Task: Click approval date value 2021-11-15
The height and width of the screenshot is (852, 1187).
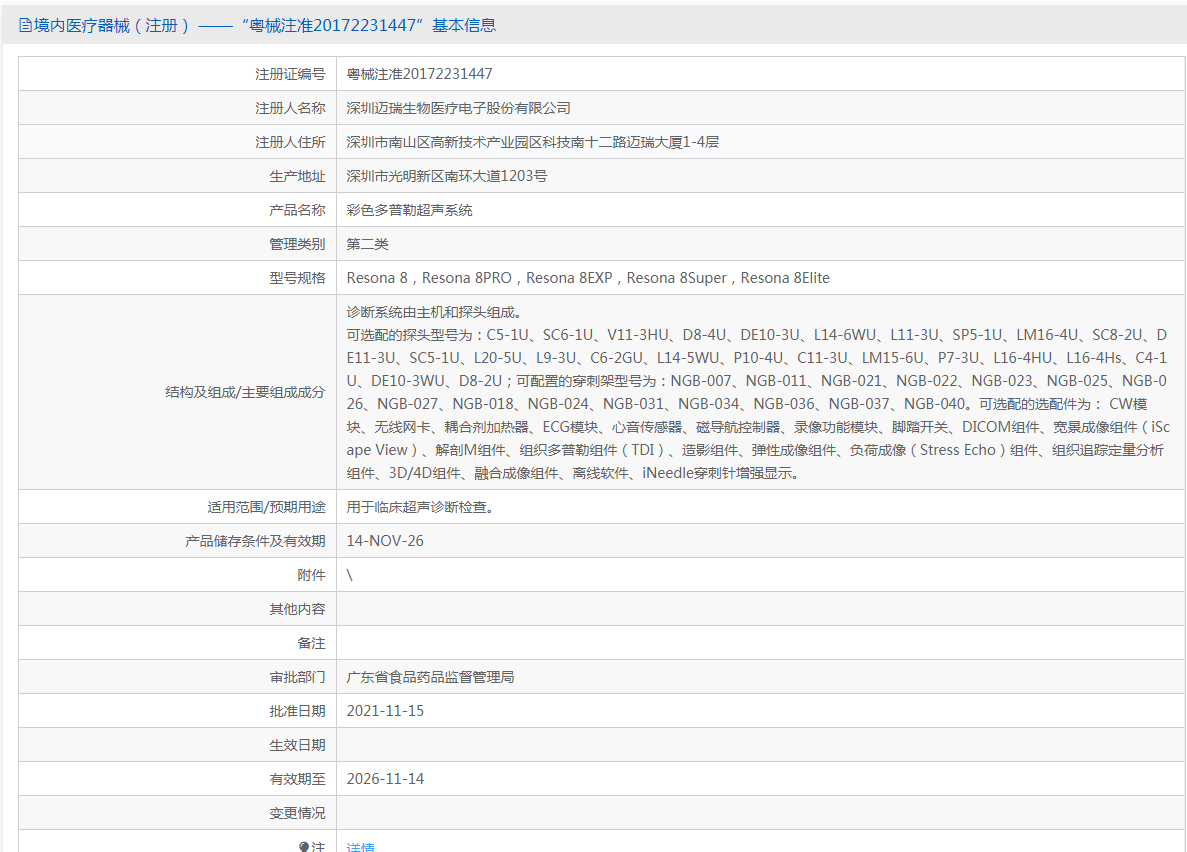Action: coord(385,711)
